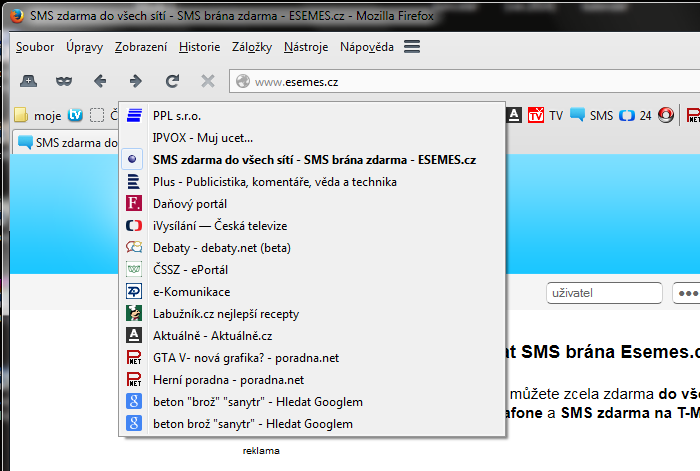Open the Zobrazení menu
The image size is (700, 471).
pyautogui.click(x=141, y=47)
